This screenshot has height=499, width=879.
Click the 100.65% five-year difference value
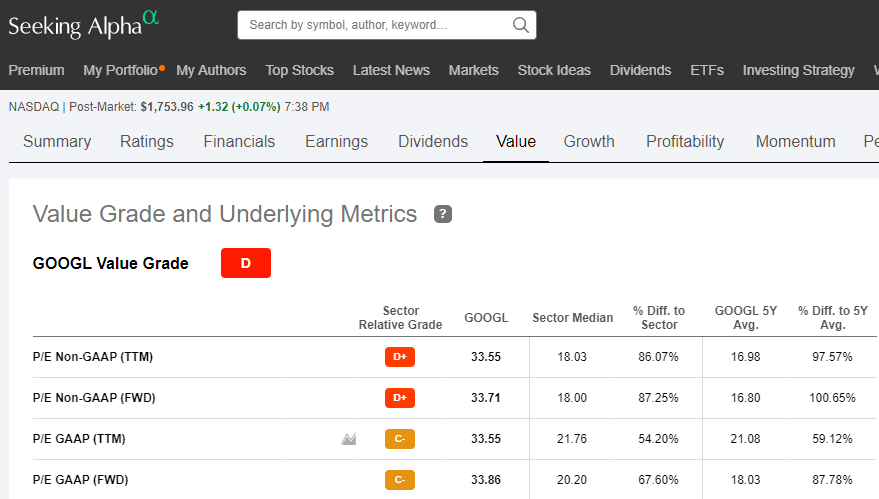tap(832, 398)
